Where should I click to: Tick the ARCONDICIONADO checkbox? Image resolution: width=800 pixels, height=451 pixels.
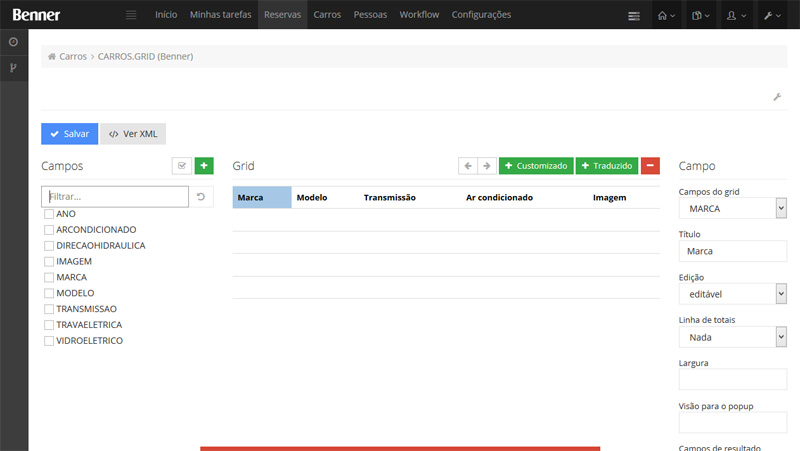49,230
